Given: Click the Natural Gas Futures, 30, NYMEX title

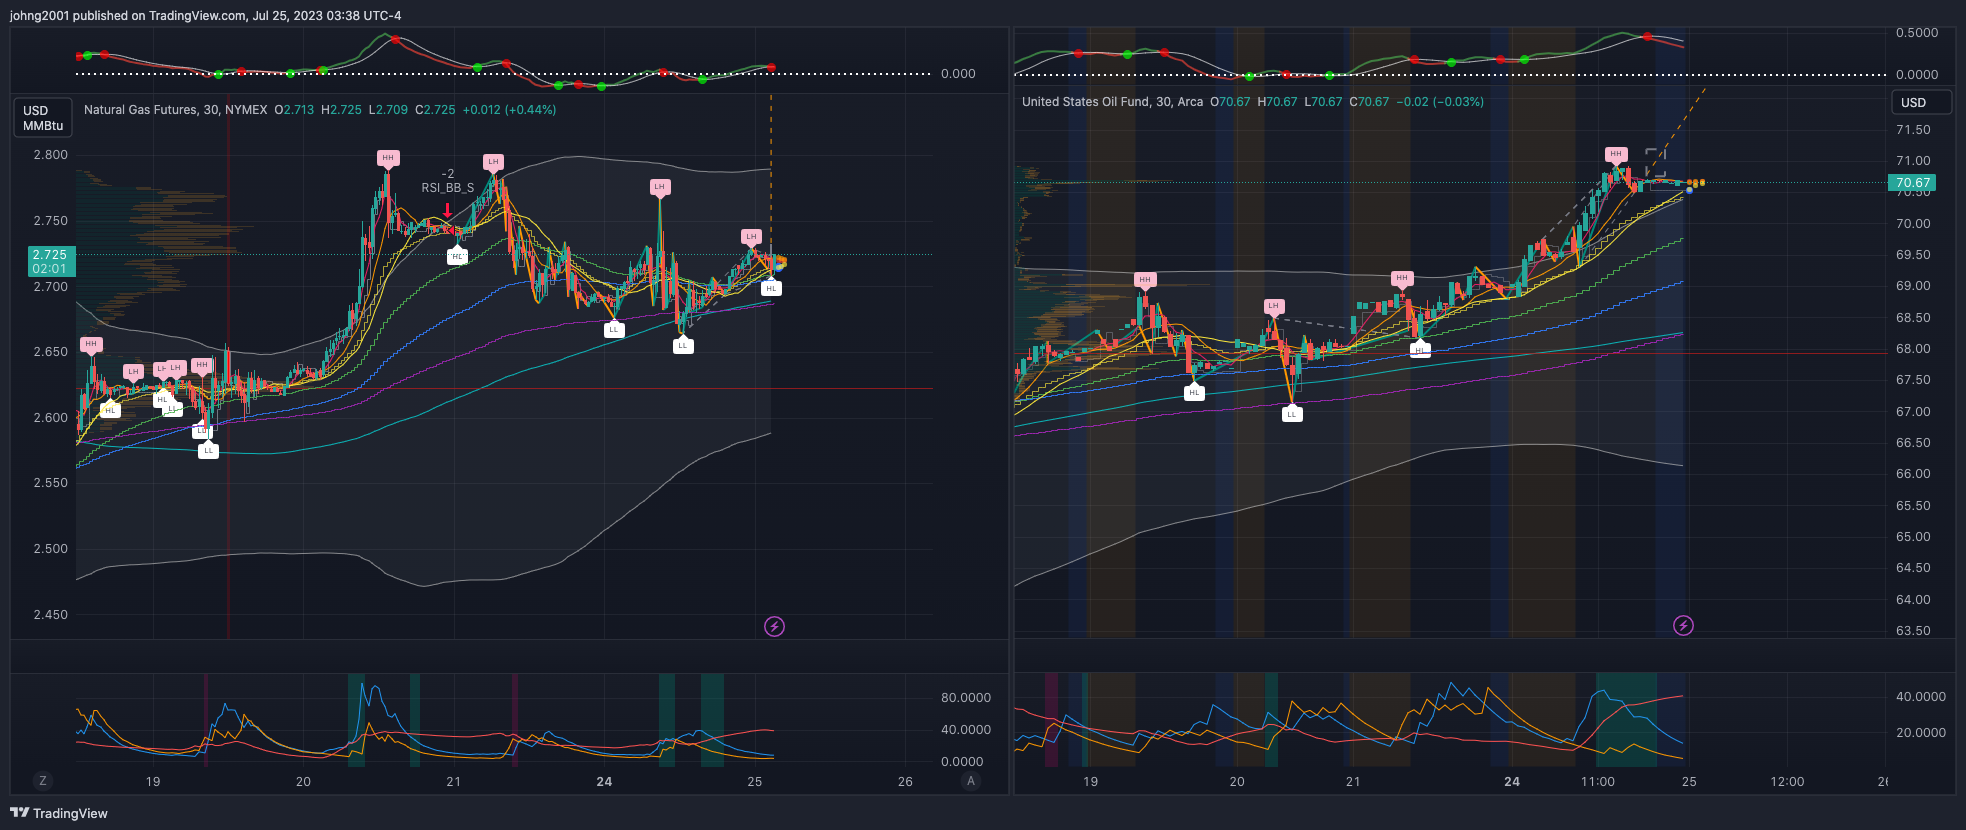Looking at the screenshot, I should tap(176, 110).
